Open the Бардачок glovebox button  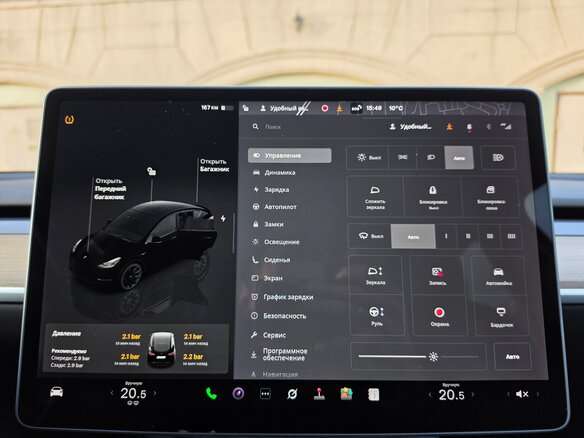[501, 316]
